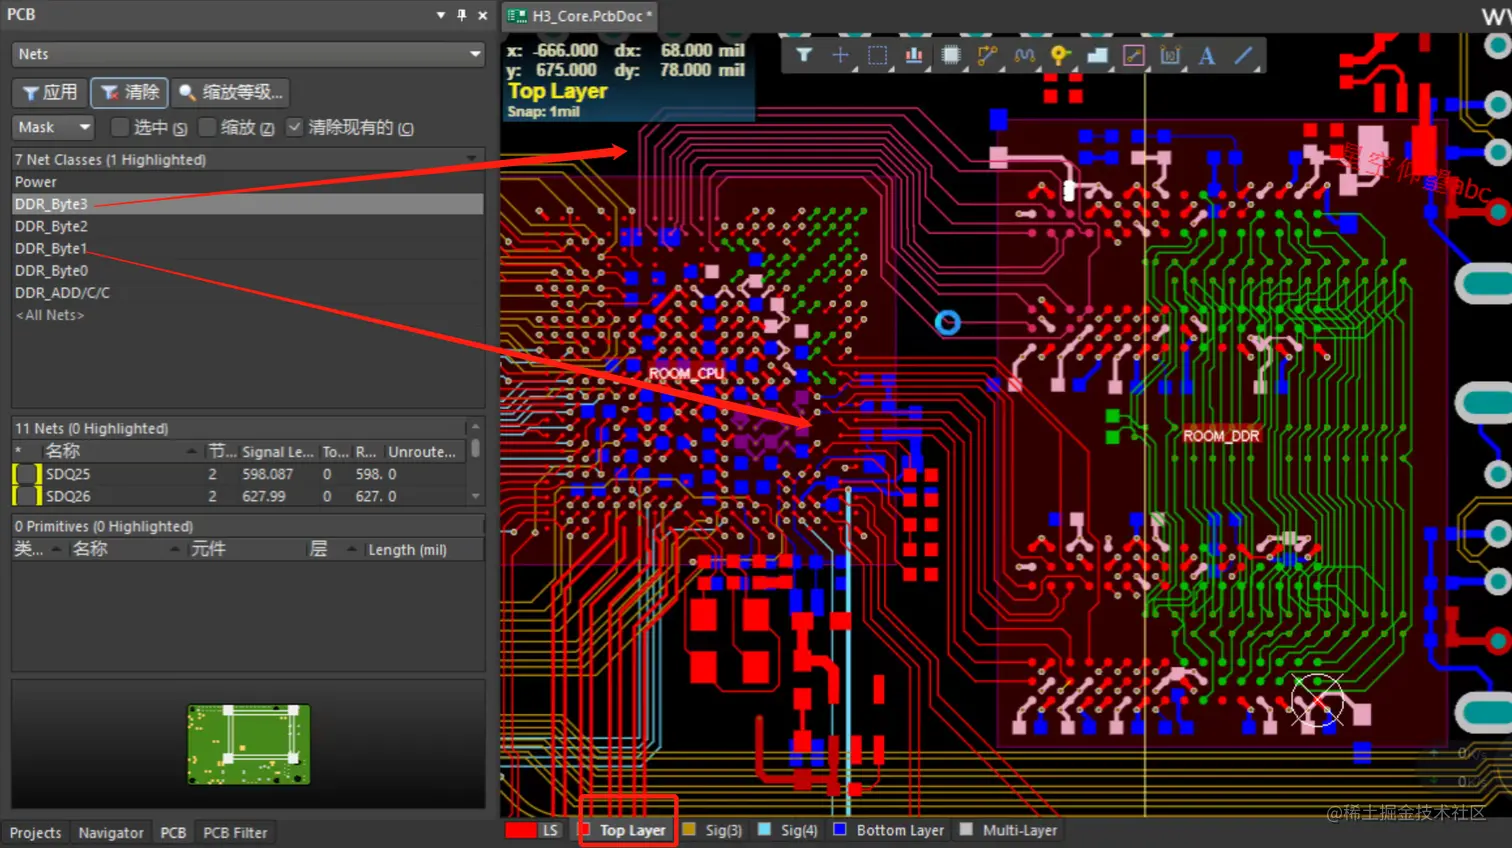Toggle the 缩放 zoom checkbox
This screenshot has width=1512, height=848.
208,127
